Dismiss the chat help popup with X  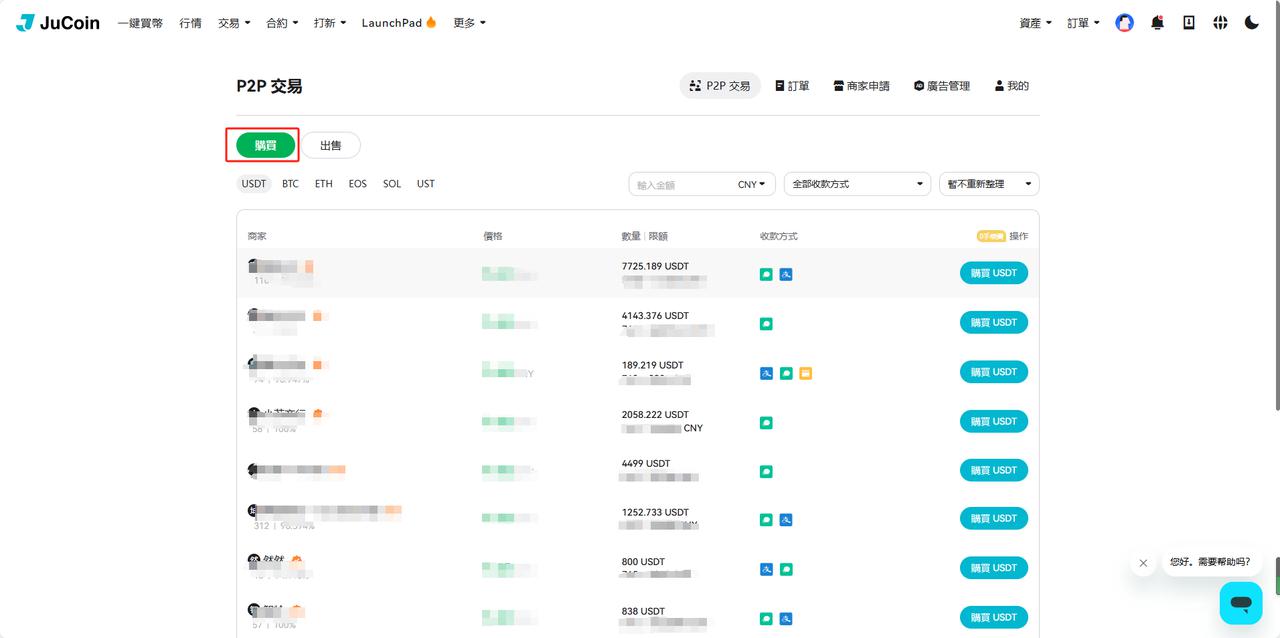pos(1143,563)
